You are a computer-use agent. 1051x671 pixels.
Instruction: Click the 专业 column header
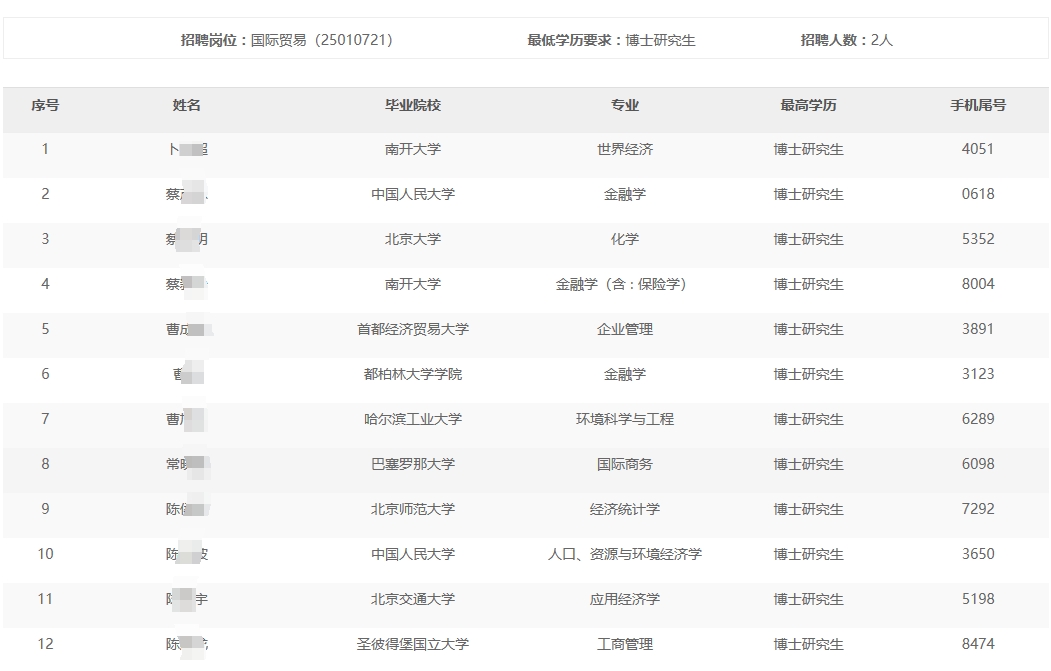click(x=625, y=105)
